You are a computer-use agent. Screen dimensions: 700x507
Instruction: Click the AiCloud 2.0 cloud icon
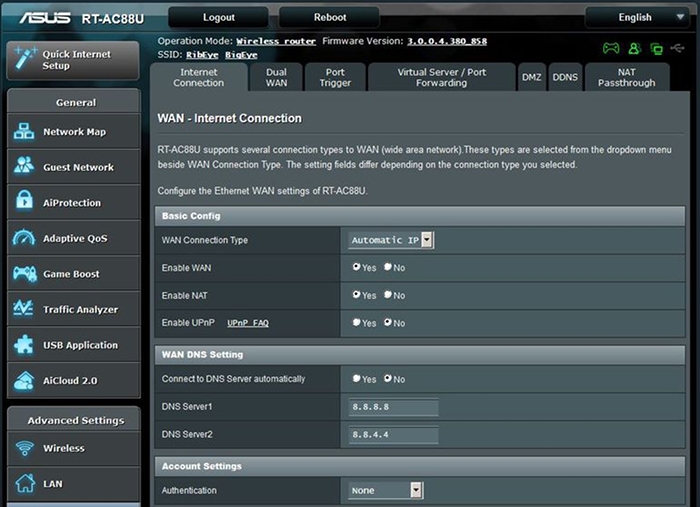[24, 381]
